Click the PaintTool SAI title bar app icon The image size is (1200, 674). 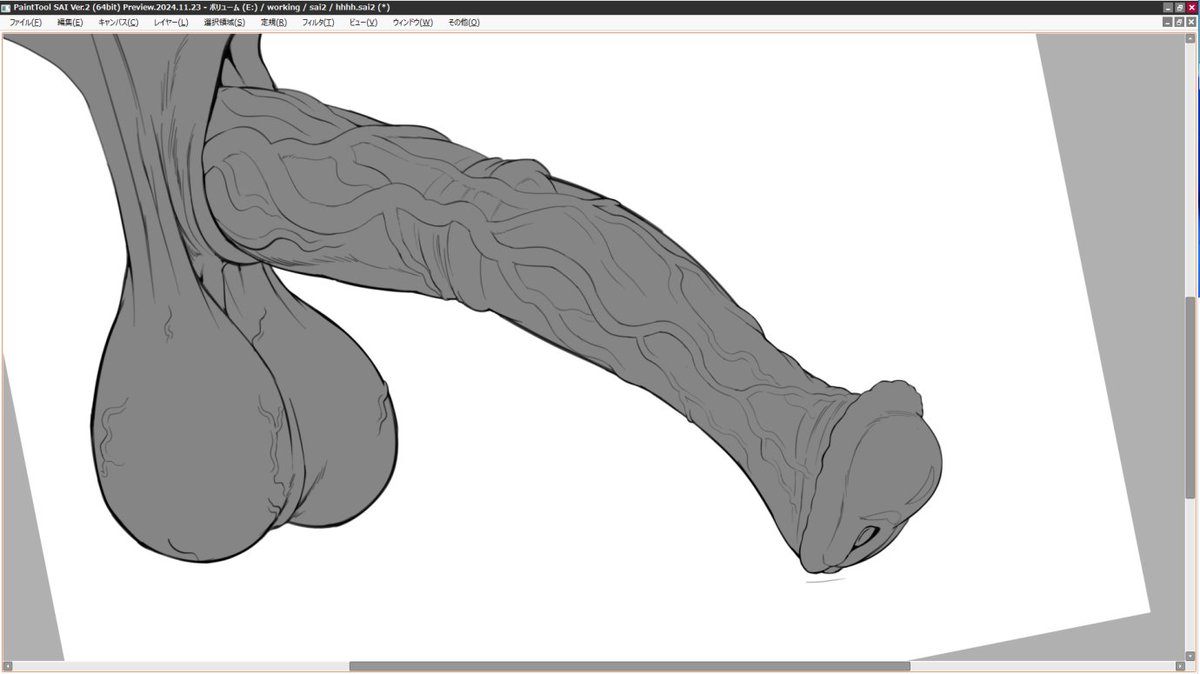pos(6,7)
